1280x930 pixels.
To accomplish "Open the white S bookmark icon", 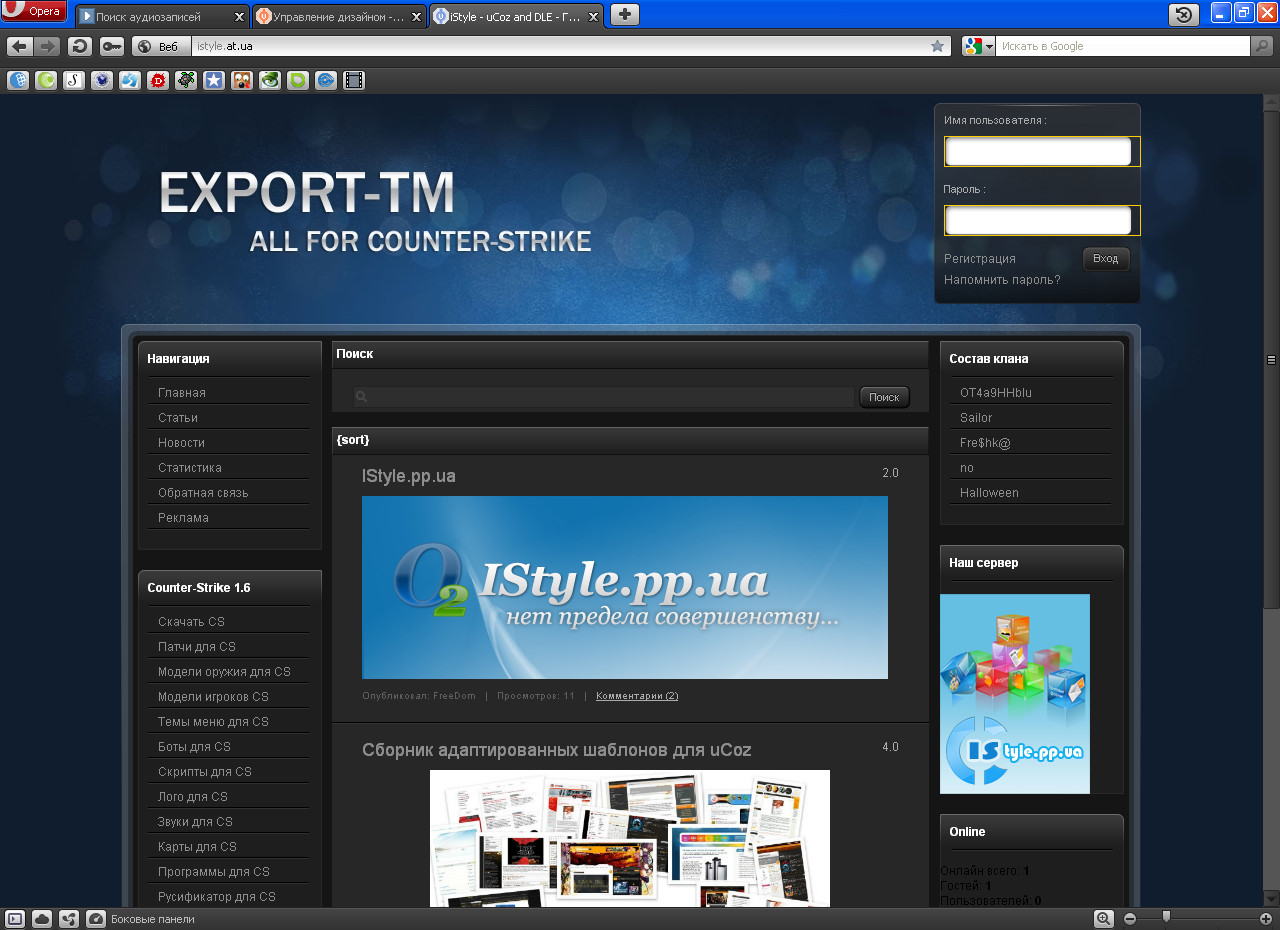I will tap(74, 81).
